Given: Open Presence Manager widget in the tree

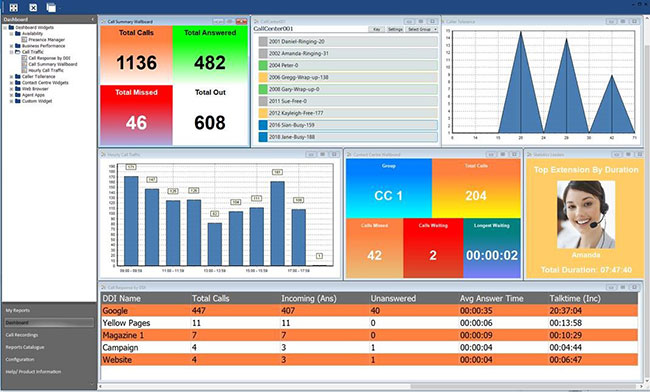Looking at the screenshot, I should pos(46,40).
